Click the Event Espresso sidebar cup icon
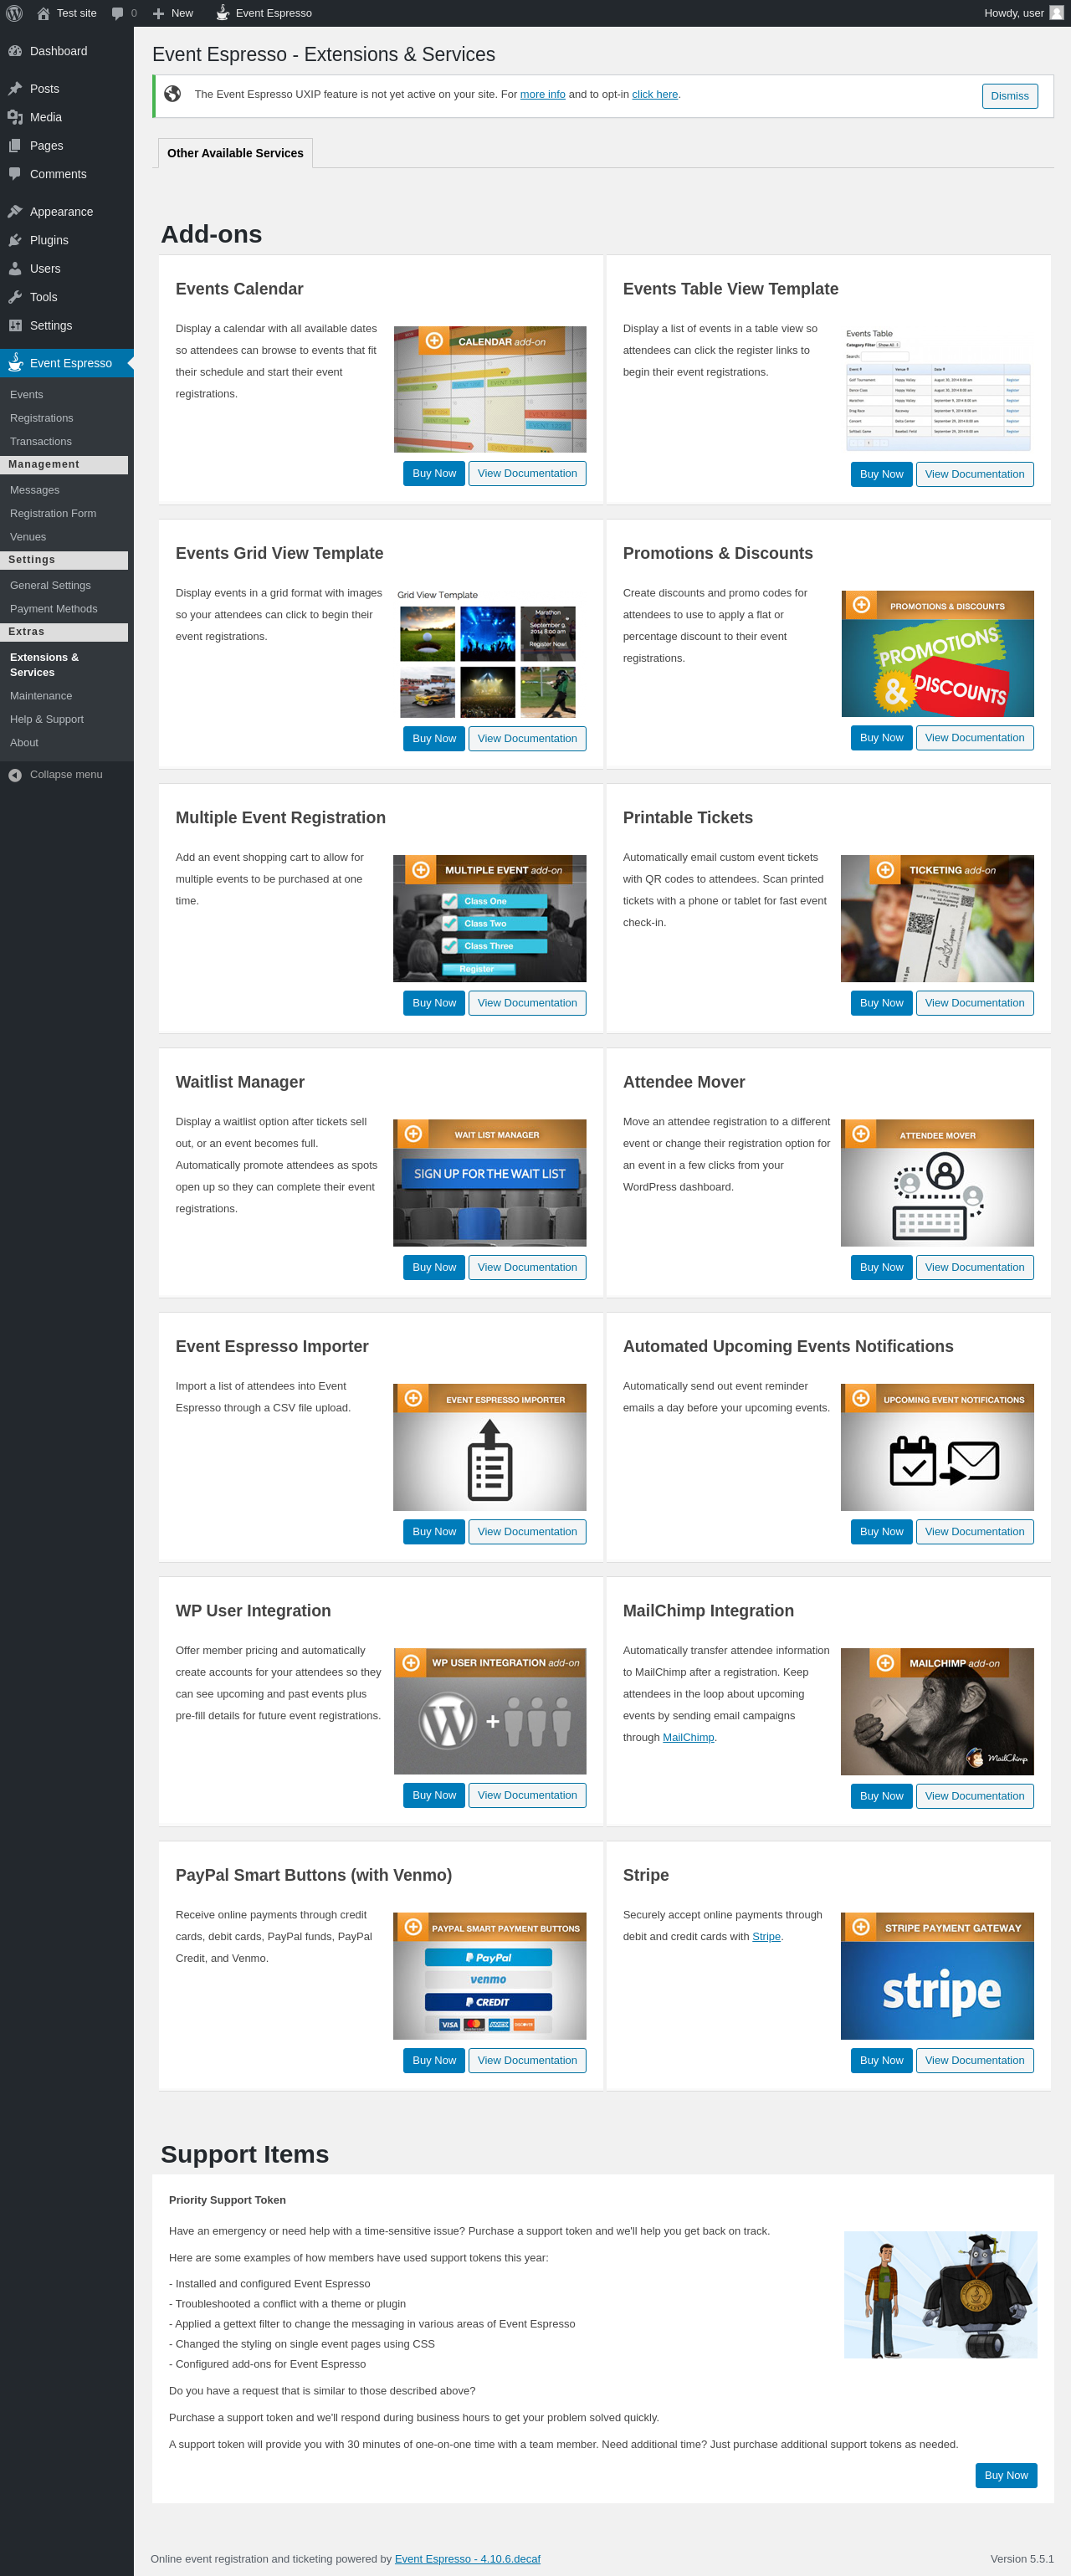The image size is (1071, 2576). (x=15, y=363)
